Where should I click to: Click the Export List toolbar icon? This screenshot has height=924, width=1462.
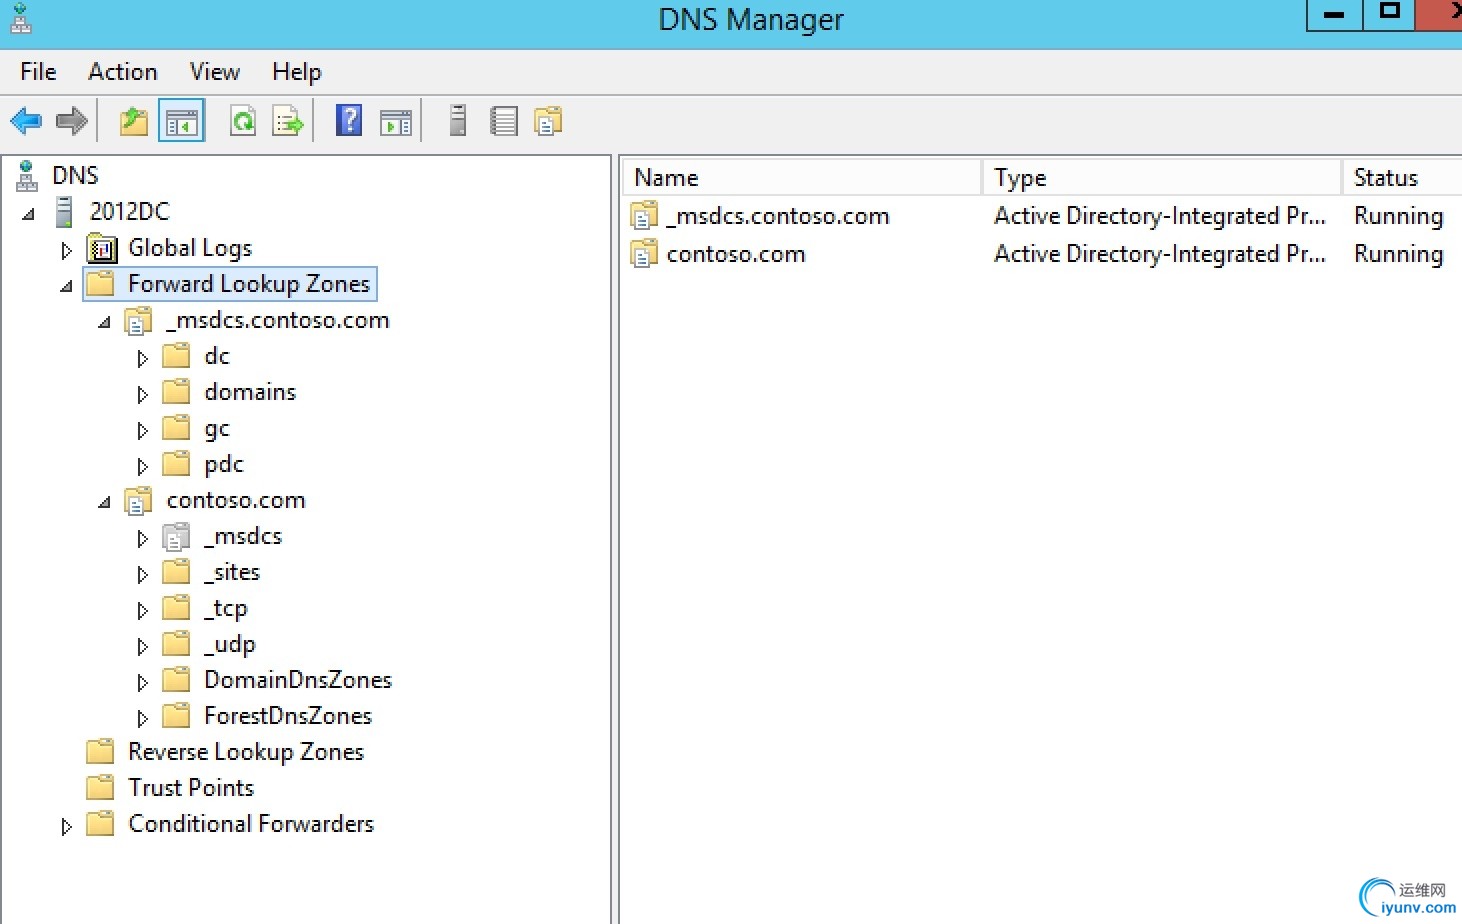click(x=288, y=122)
